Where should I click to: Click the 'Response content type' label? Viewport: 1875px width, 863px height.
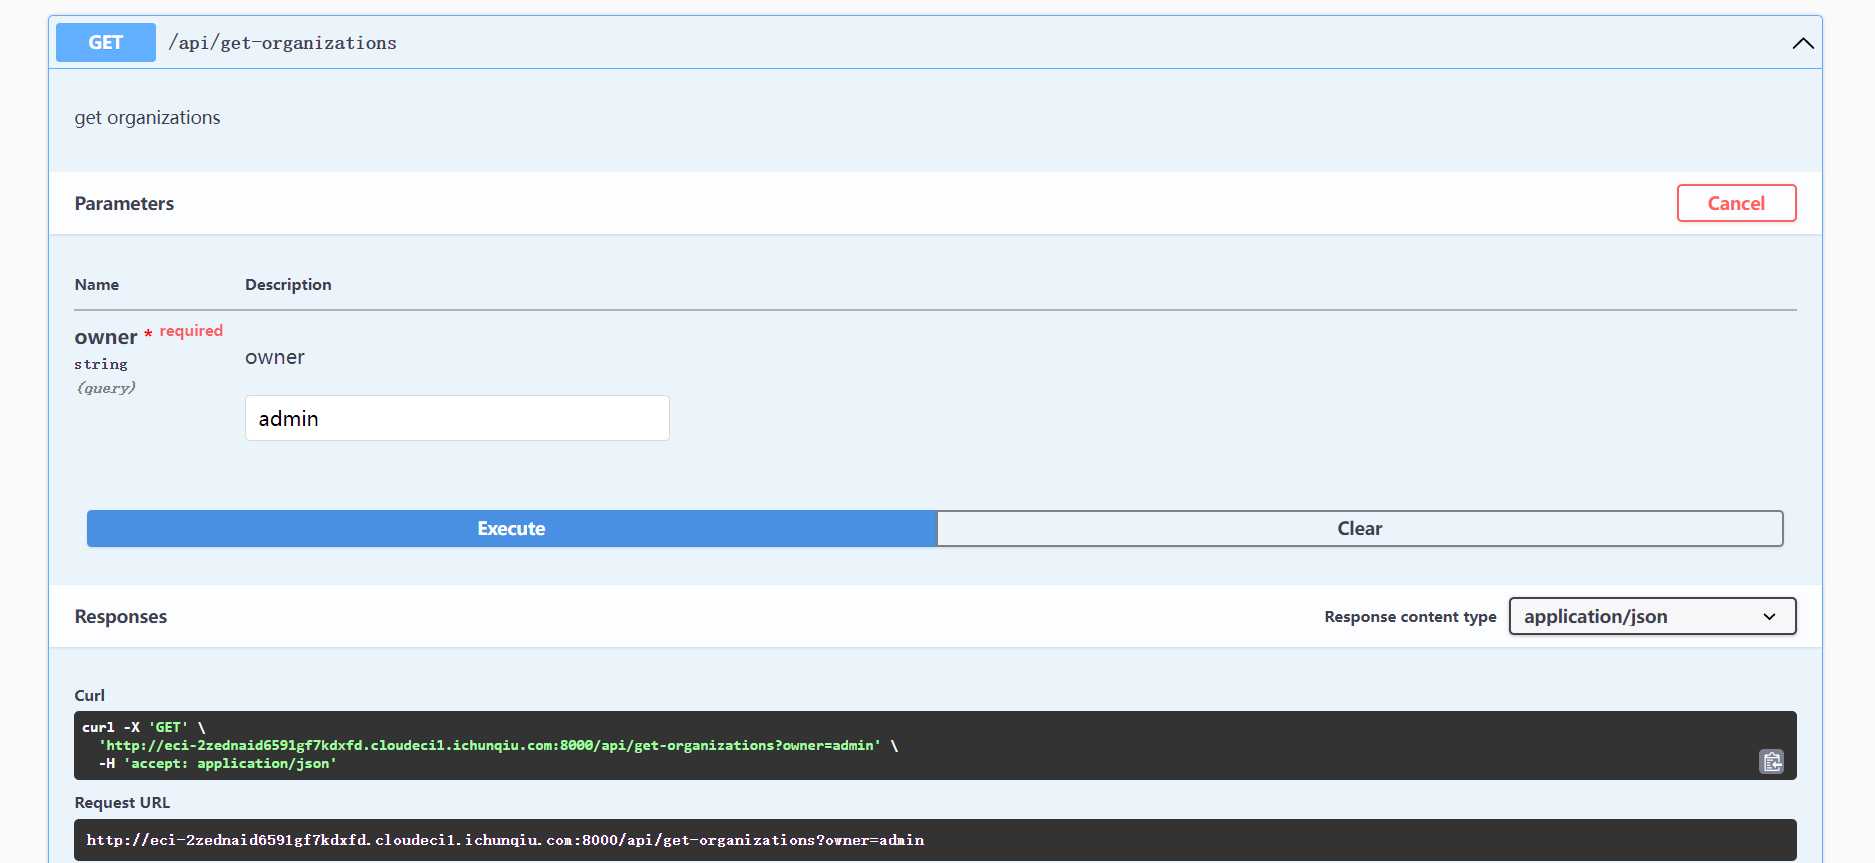pos(1409,617)
